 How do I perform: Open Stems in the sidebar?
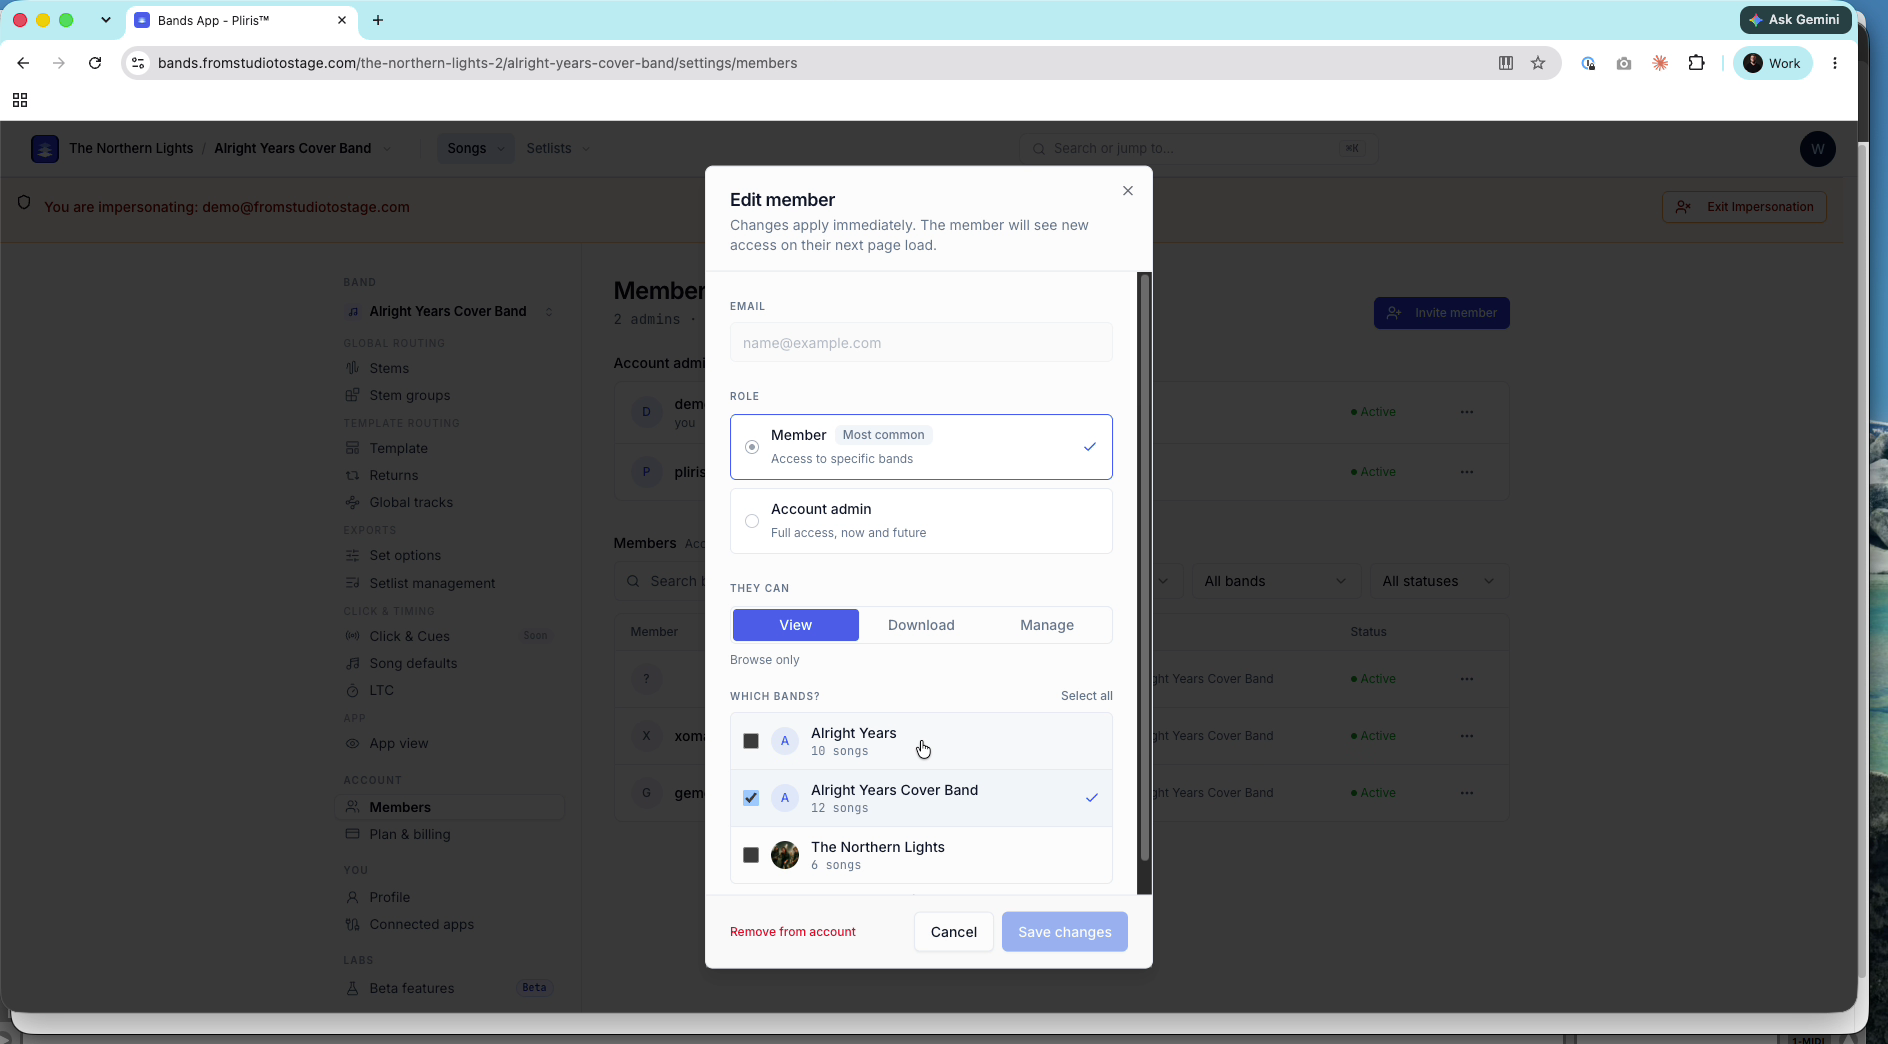click(x=389, y=368)
